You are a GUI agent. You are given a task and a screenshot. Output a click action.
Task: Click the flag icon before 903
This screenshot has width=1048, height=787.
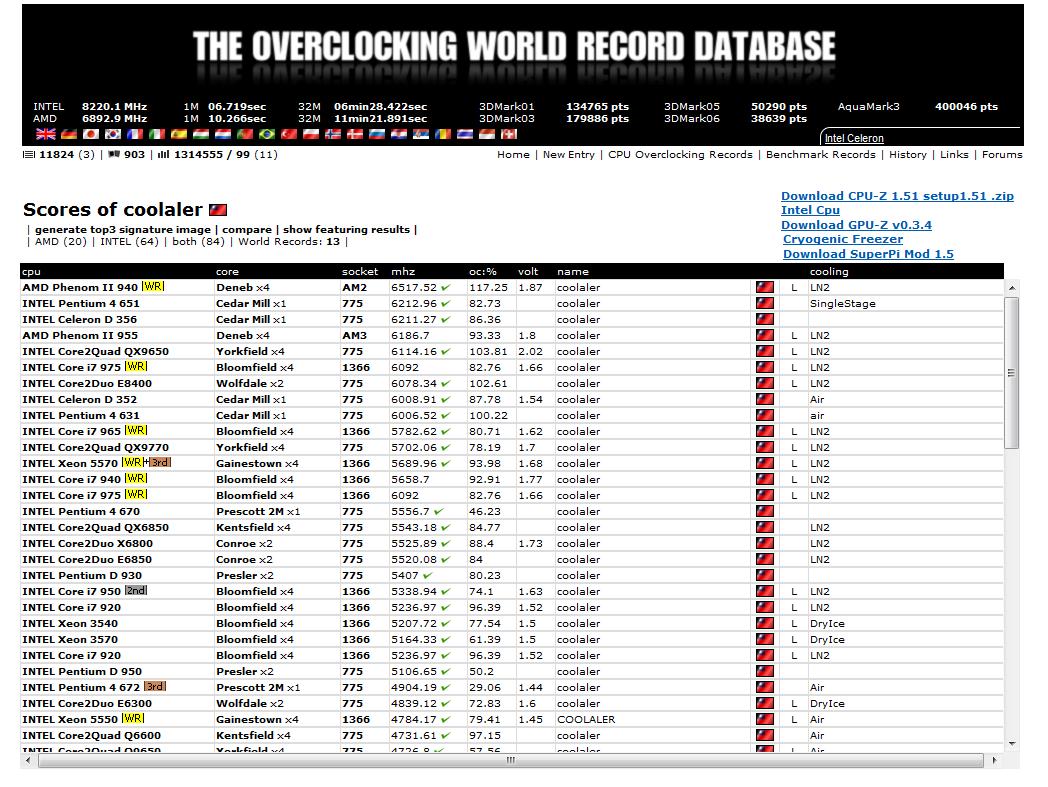(114, 154)
